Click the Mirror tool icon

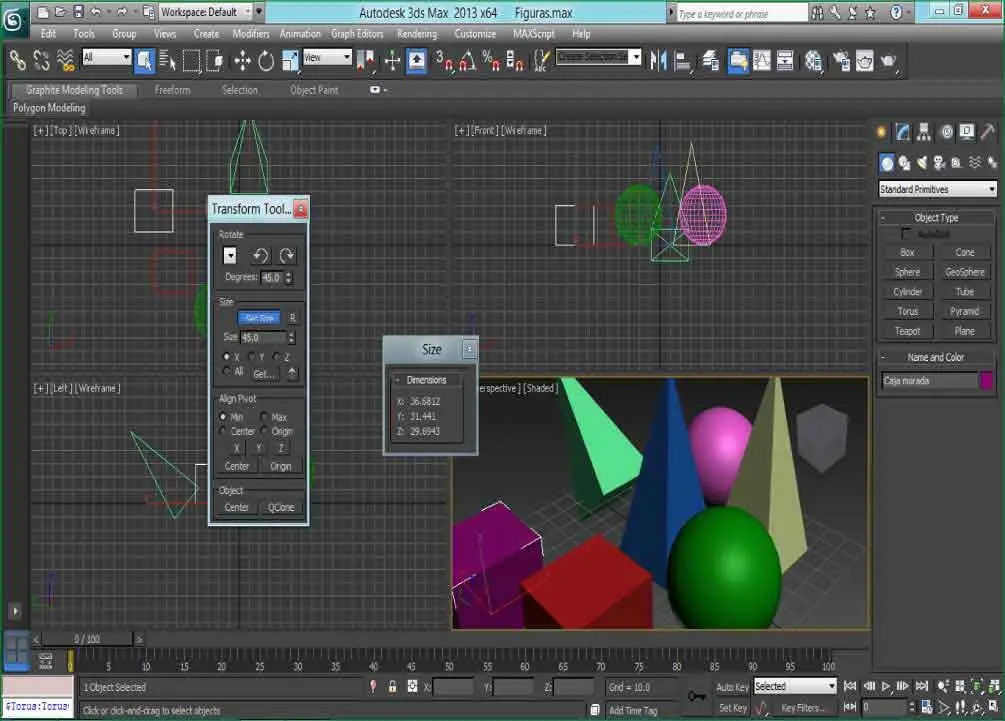coord(658,61)
